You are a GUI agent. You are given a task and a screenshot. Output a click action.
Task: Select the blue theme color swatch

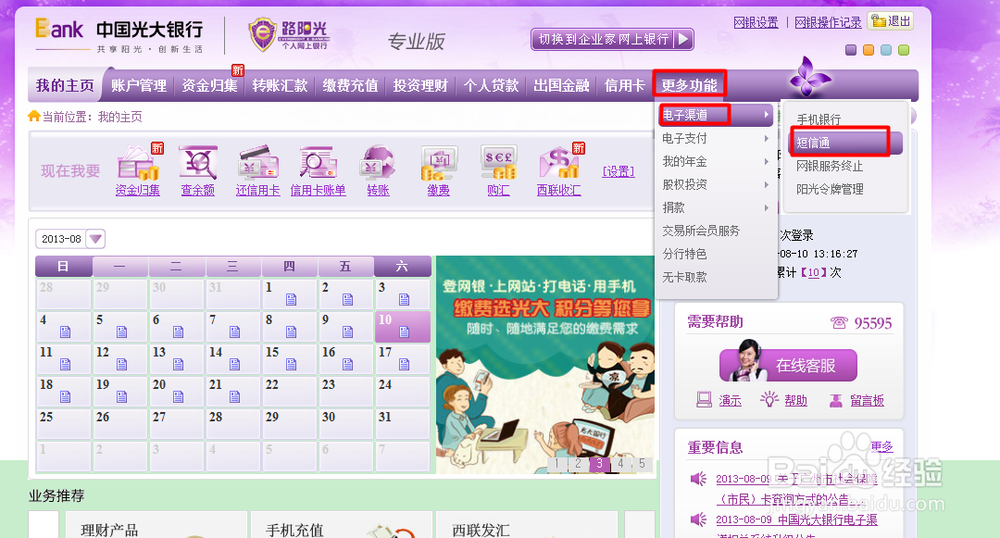[886, 50]
